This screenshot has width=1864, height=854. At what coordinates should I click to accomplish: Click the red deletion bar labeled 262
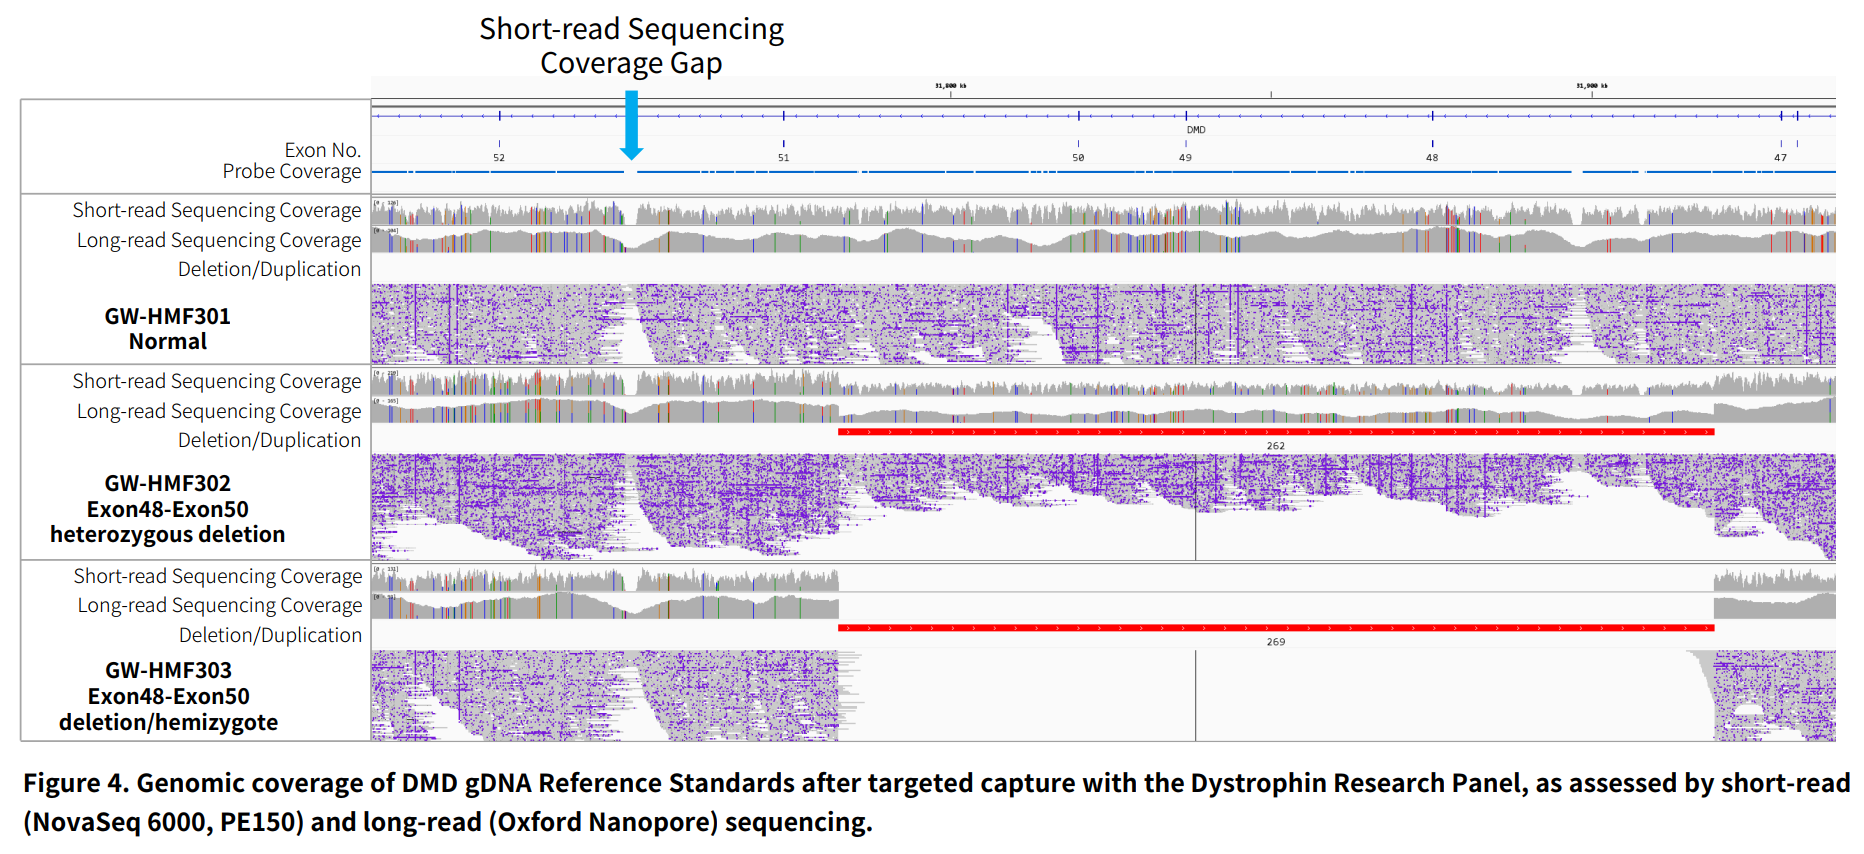[1275, 432]
